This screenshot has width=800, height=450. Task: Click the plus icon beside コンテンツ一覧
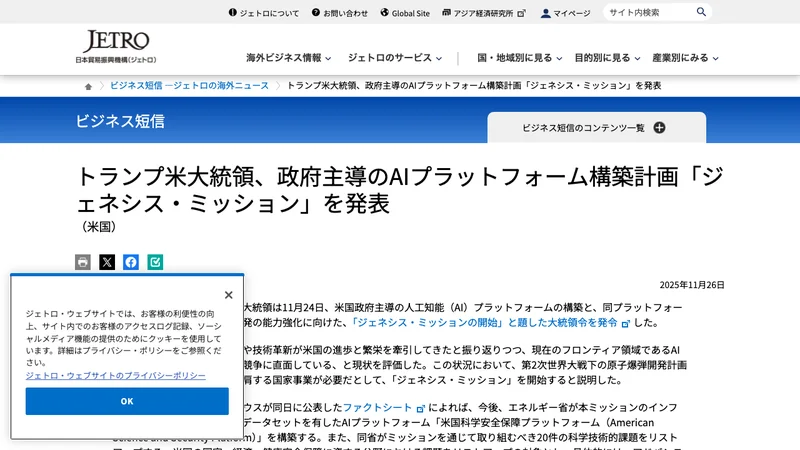659,128
